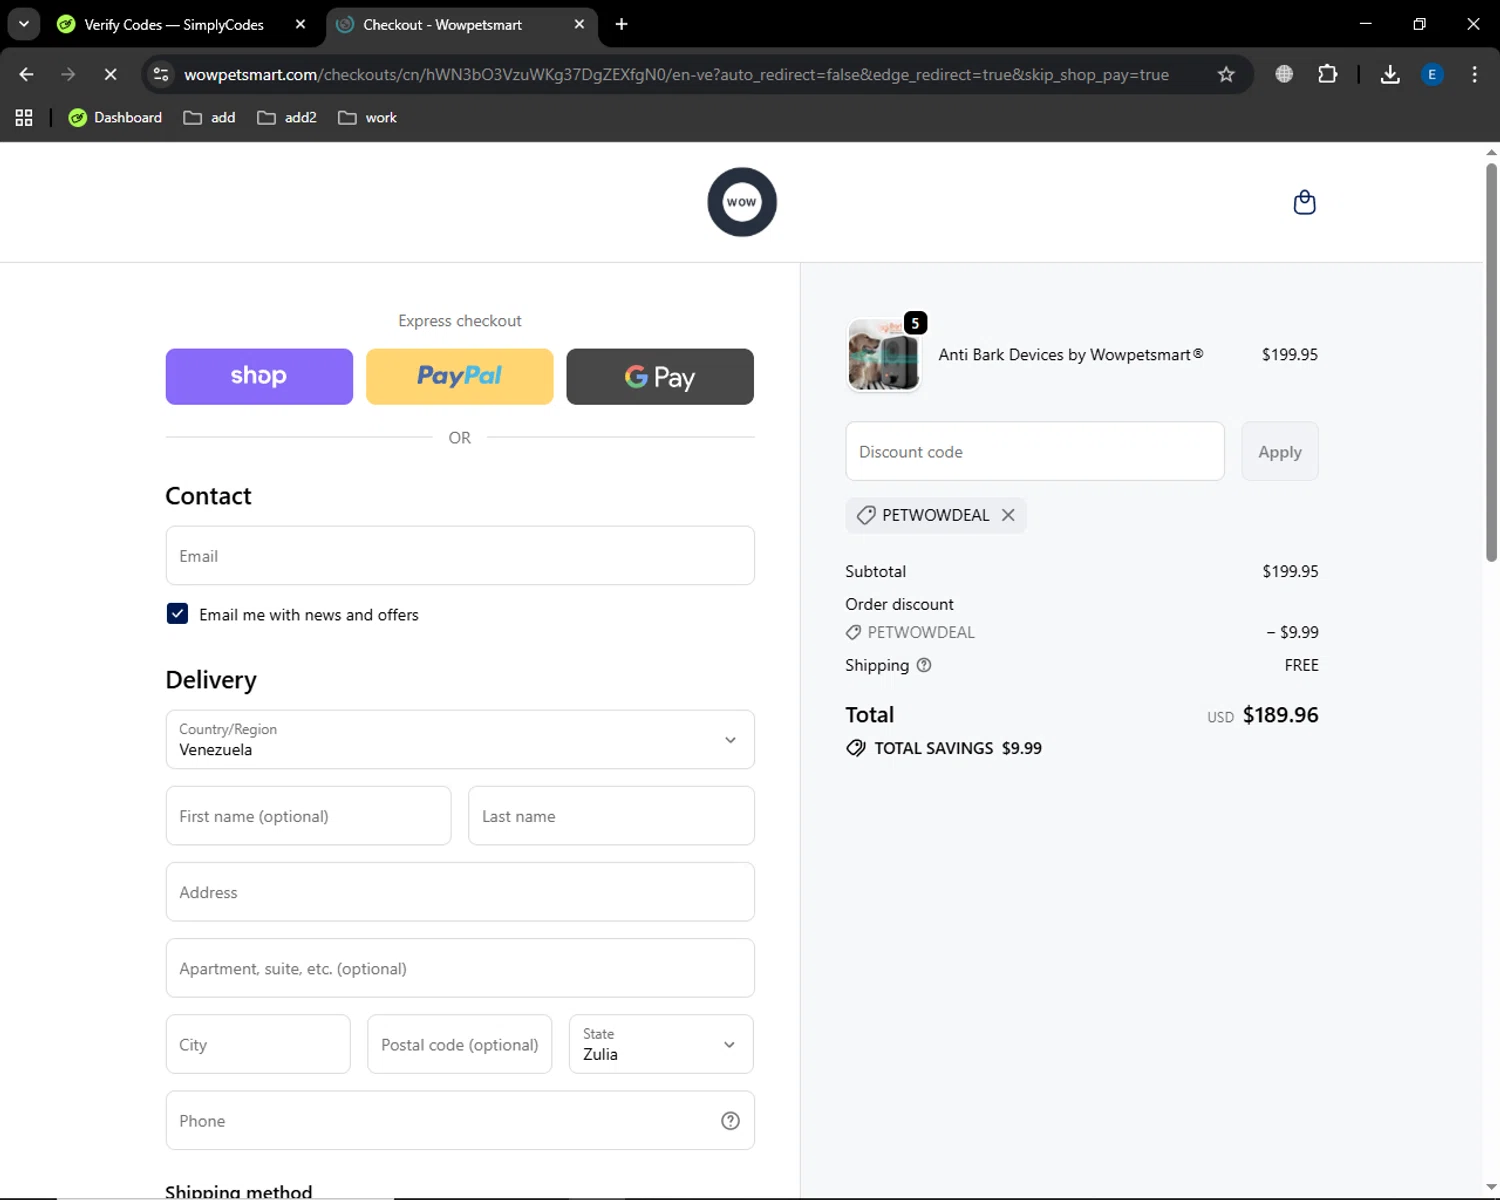This screenshot has width=1500, height=1200.
Task: Focus the Discount code field
Action: (x=1035, y=452)
